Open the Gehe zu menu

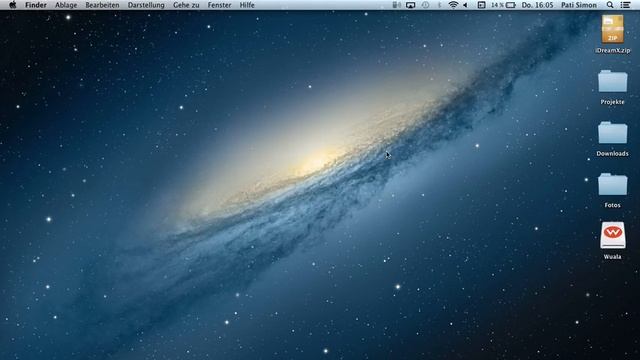coord(186,5)
